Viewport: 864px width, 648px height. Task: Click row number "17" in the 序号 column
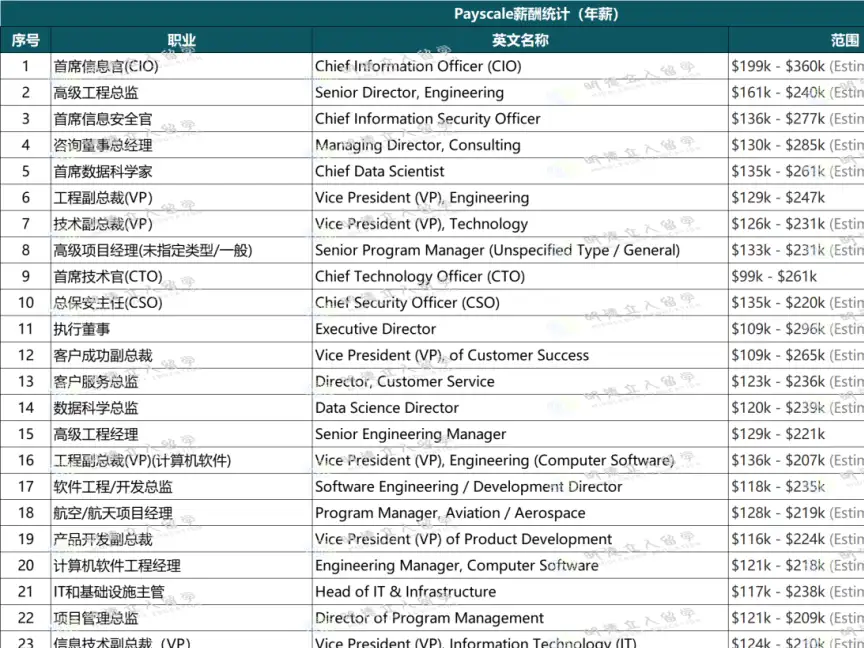[25, 487]
